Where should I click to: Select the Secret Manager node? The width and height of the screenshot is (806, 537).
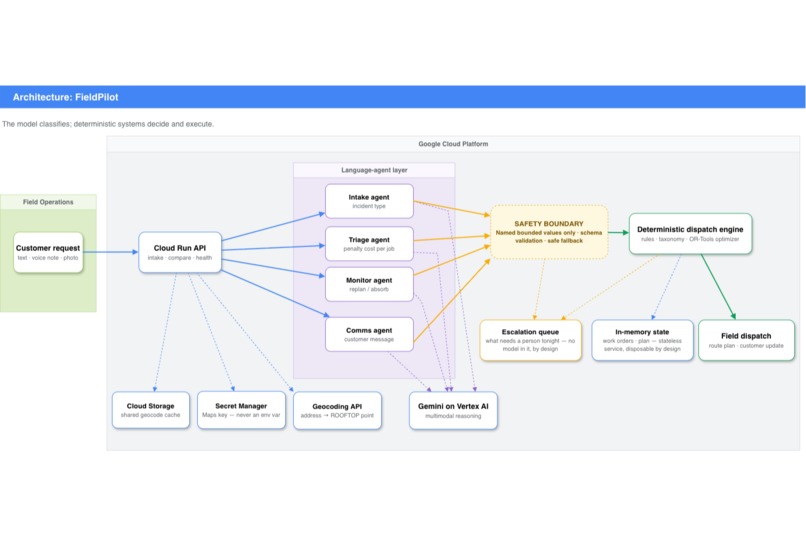click(x=241, y=410)
